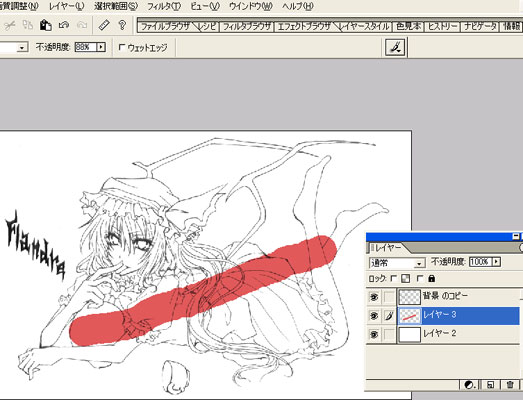This screenshot has height=400, width=523.
Task: Click the white レイヤー 2 thumbnail
Action: point(410,334)
